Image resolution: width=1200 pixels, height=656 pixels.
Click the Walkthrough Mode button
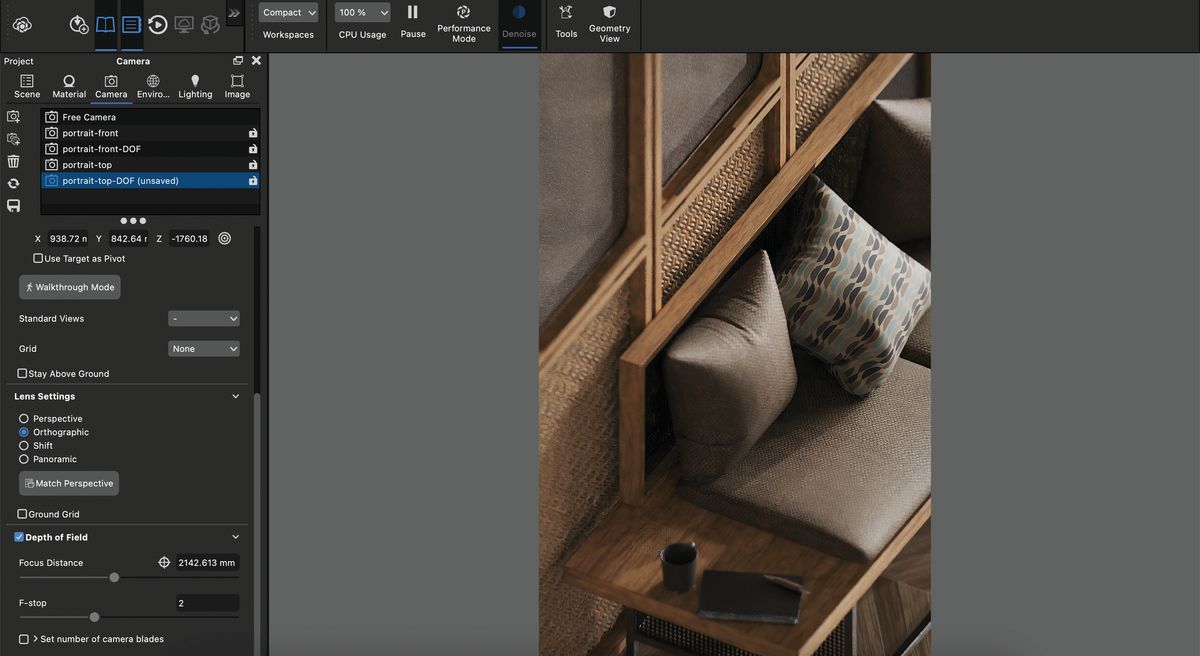pyautogui.click(x=69, y=287)
